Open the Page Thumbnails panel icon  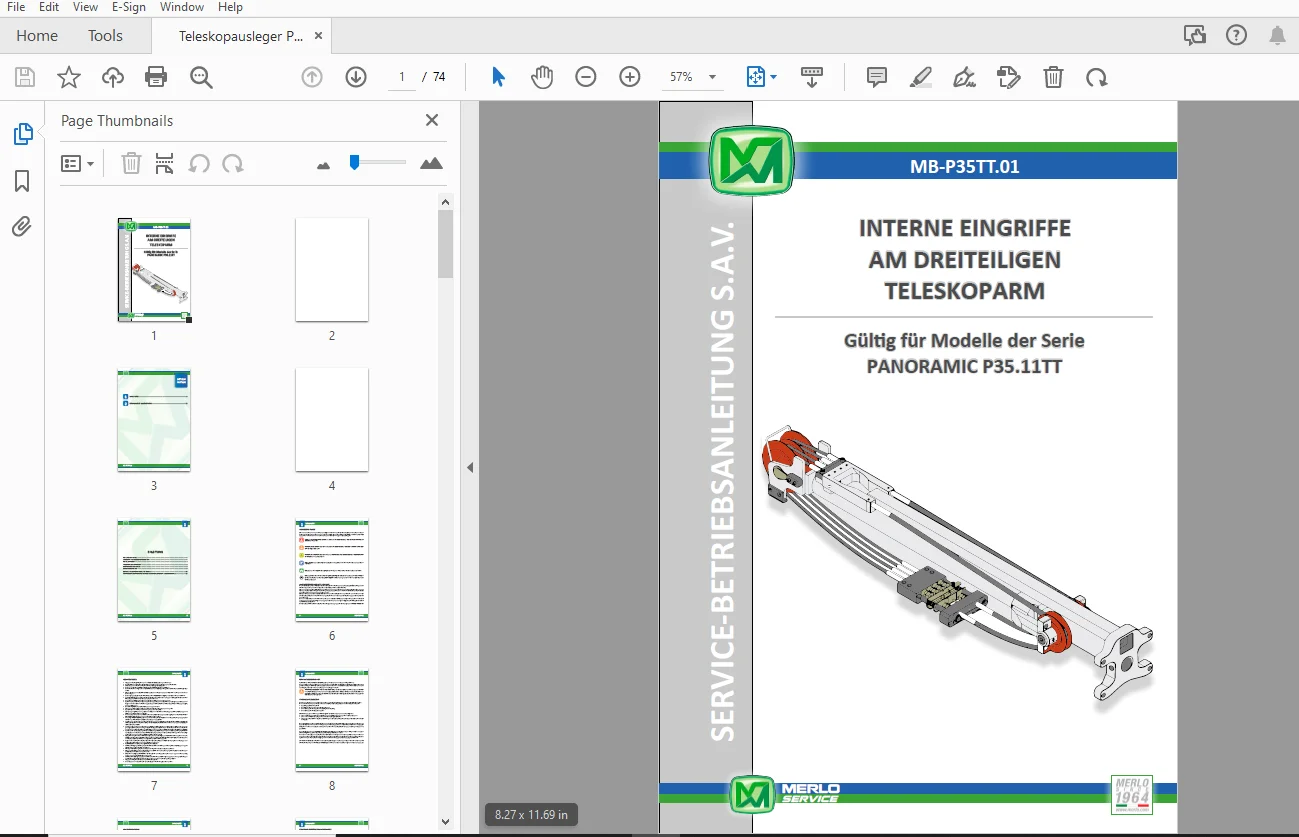coord(22,134)
